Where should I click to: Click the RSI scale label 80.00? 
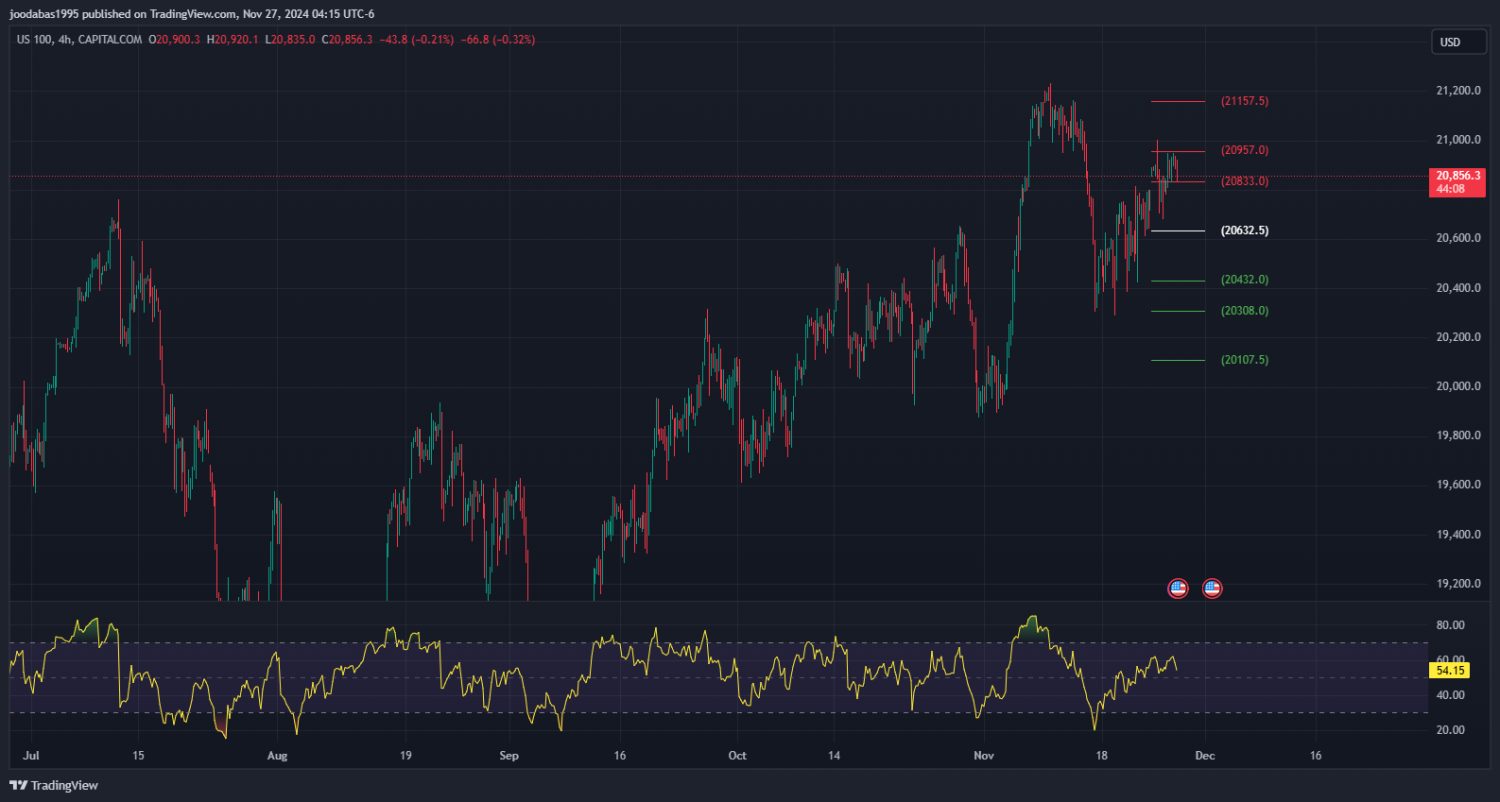coord(1451,626)
